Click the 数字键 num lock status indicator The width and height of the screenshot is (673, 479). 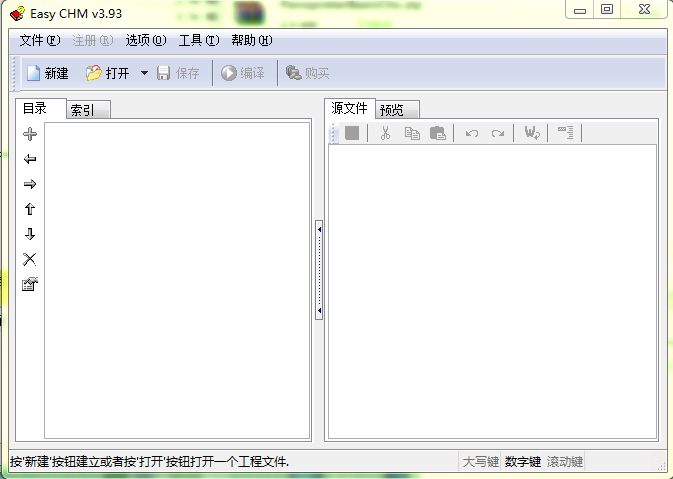(x=522, y=462)
